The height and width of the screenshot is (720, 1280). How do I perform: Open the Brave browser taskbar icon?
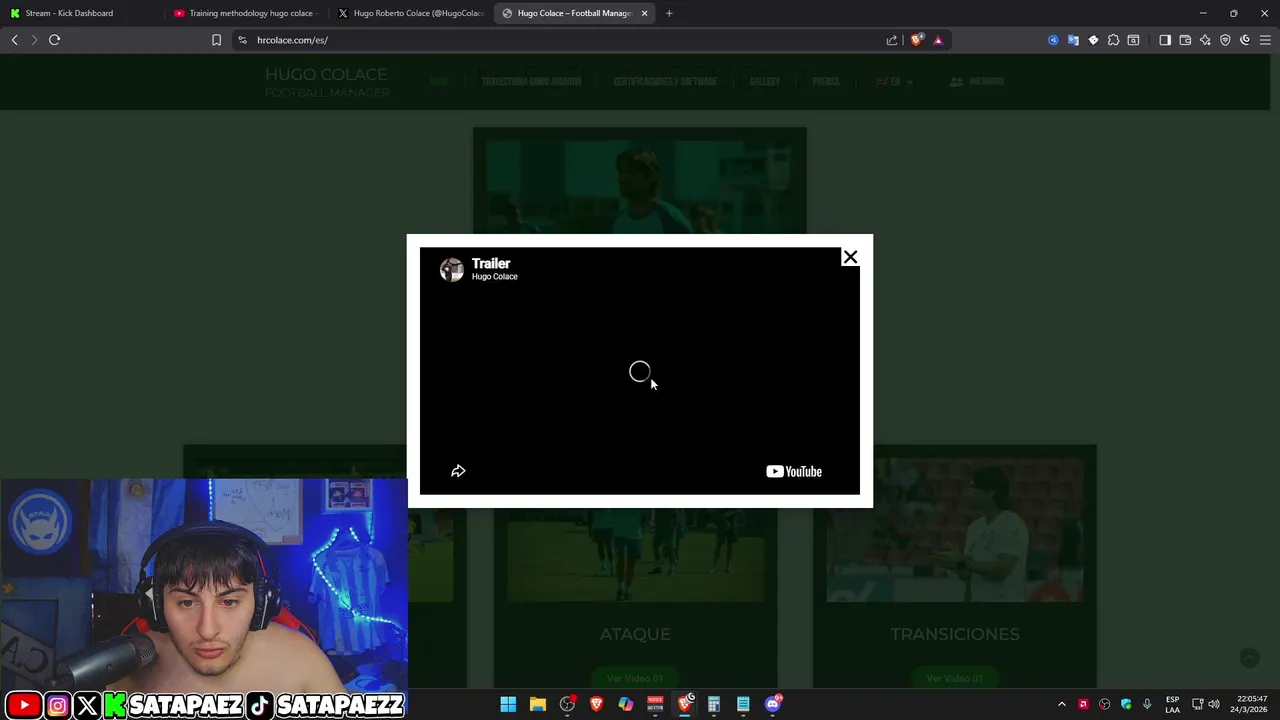click(596, 704)
